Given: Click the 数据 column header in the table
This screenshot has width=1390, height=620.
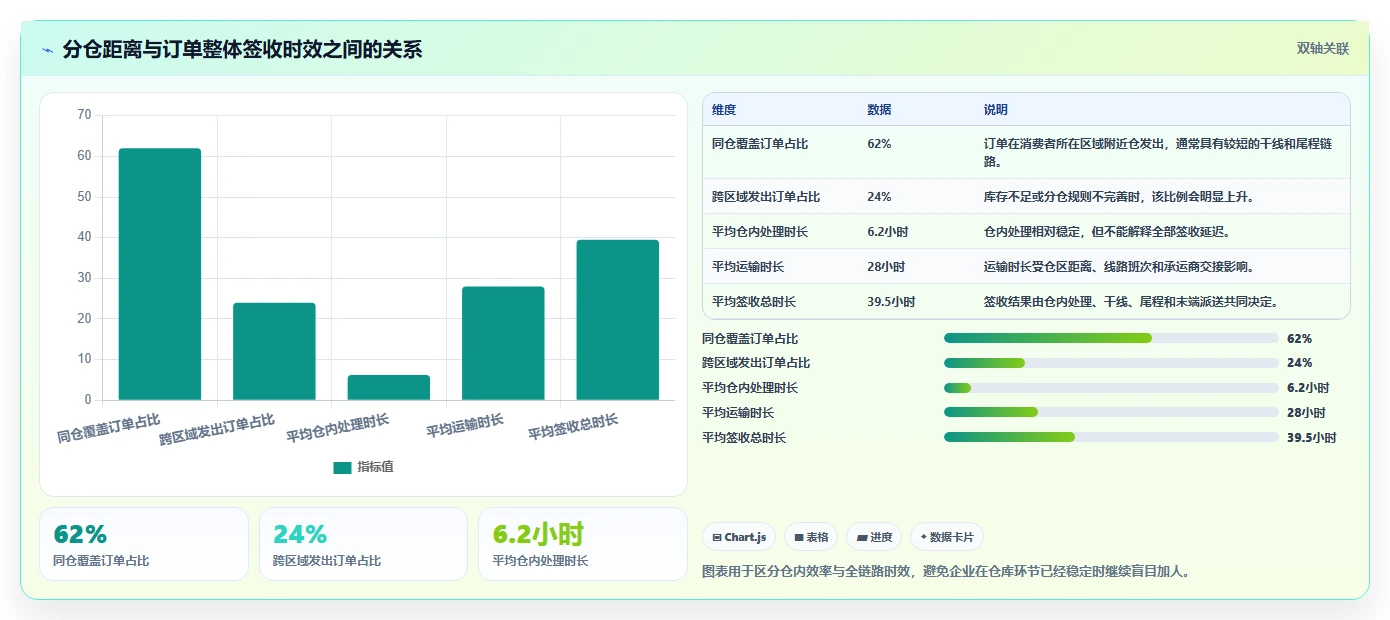Looking at the screenshot, I should click(880, 110).
